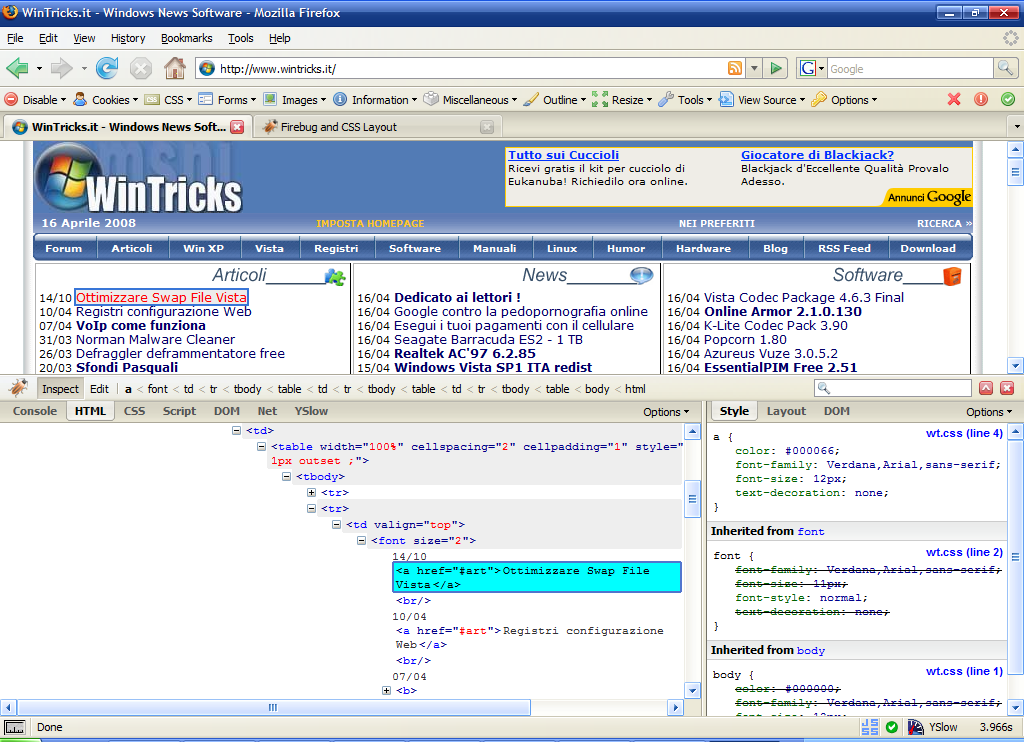1024x742 pixels.
Task: Click the green checkmark icon in Web Developer toolbar
Action: 1008,99
